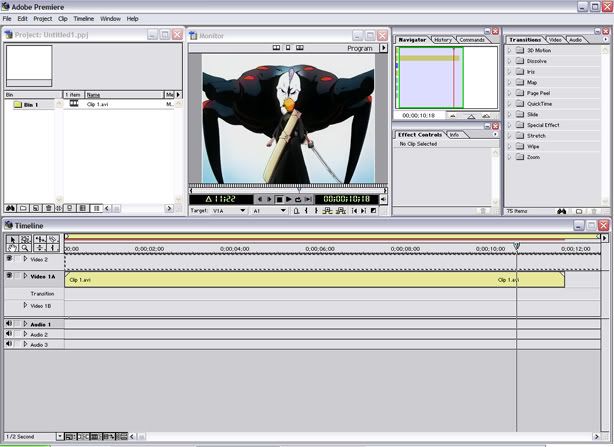Click the Play button in Monitor

click(x=289, y=200)
